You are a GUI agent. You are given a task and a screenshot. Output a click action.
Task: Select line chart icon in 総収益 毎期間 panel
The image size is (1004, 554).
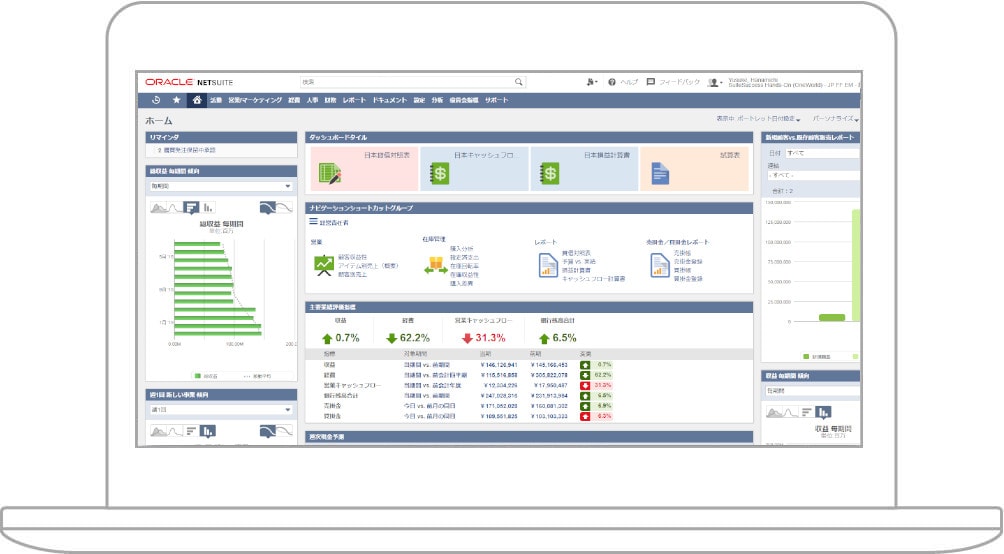[x=175, y=208]
